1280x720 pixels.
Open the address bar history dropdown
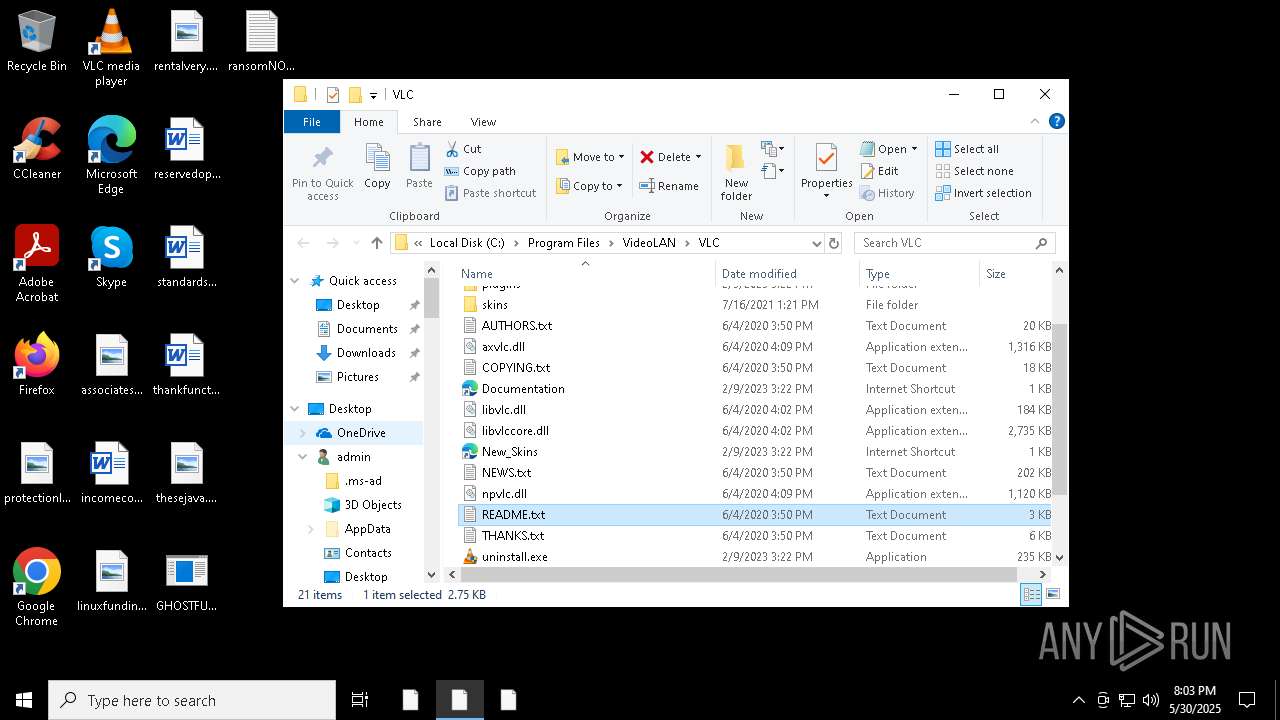tap(816, 243)
